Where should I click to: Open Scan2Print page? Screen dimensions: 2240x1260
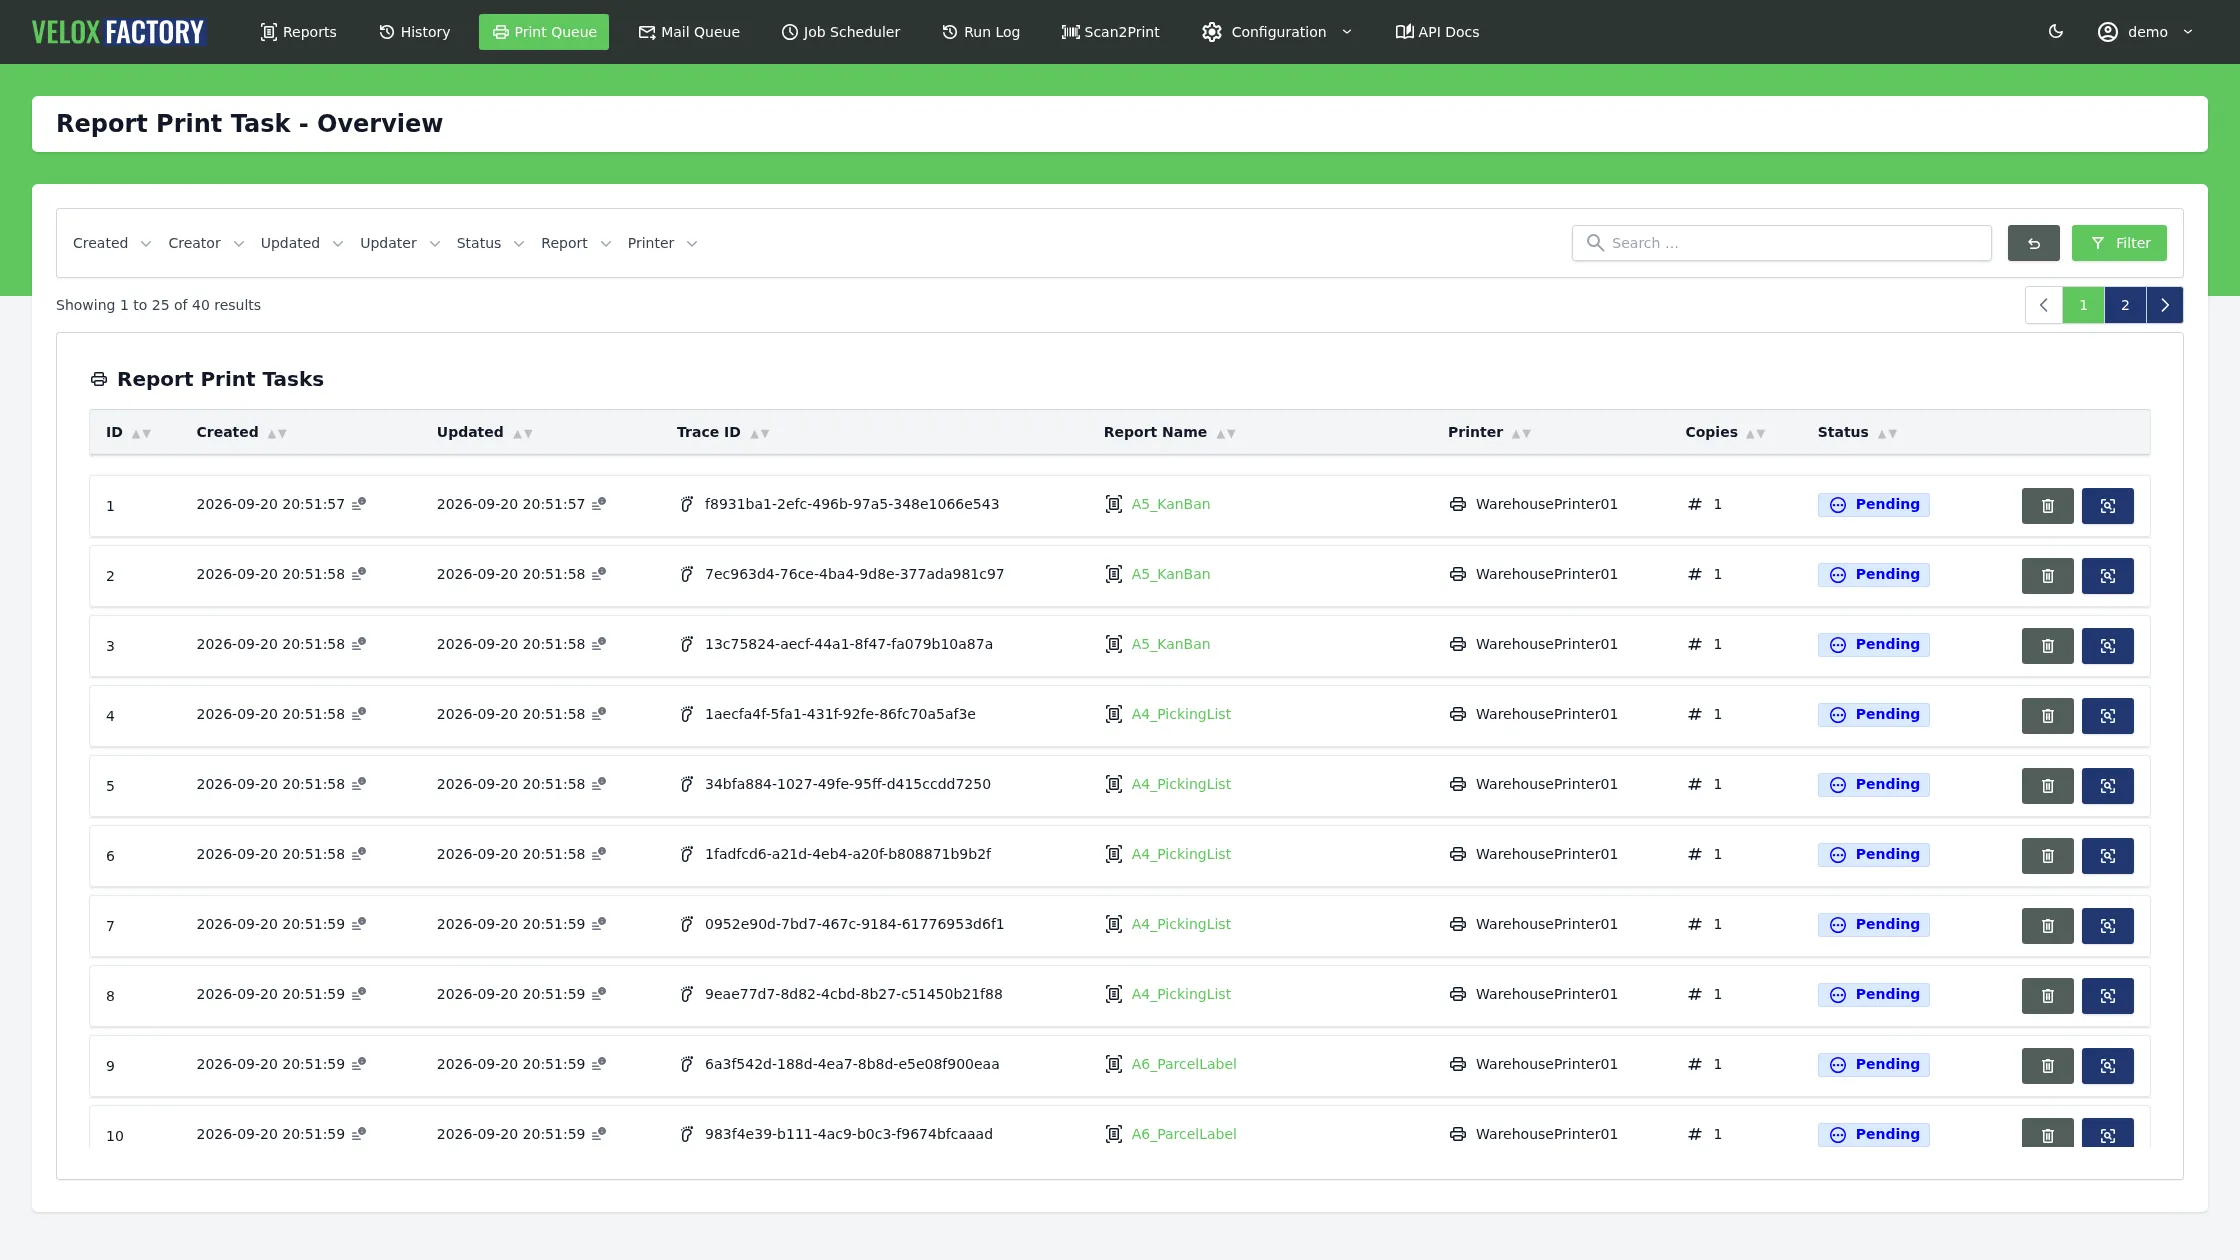click(x=1110, y=32)
